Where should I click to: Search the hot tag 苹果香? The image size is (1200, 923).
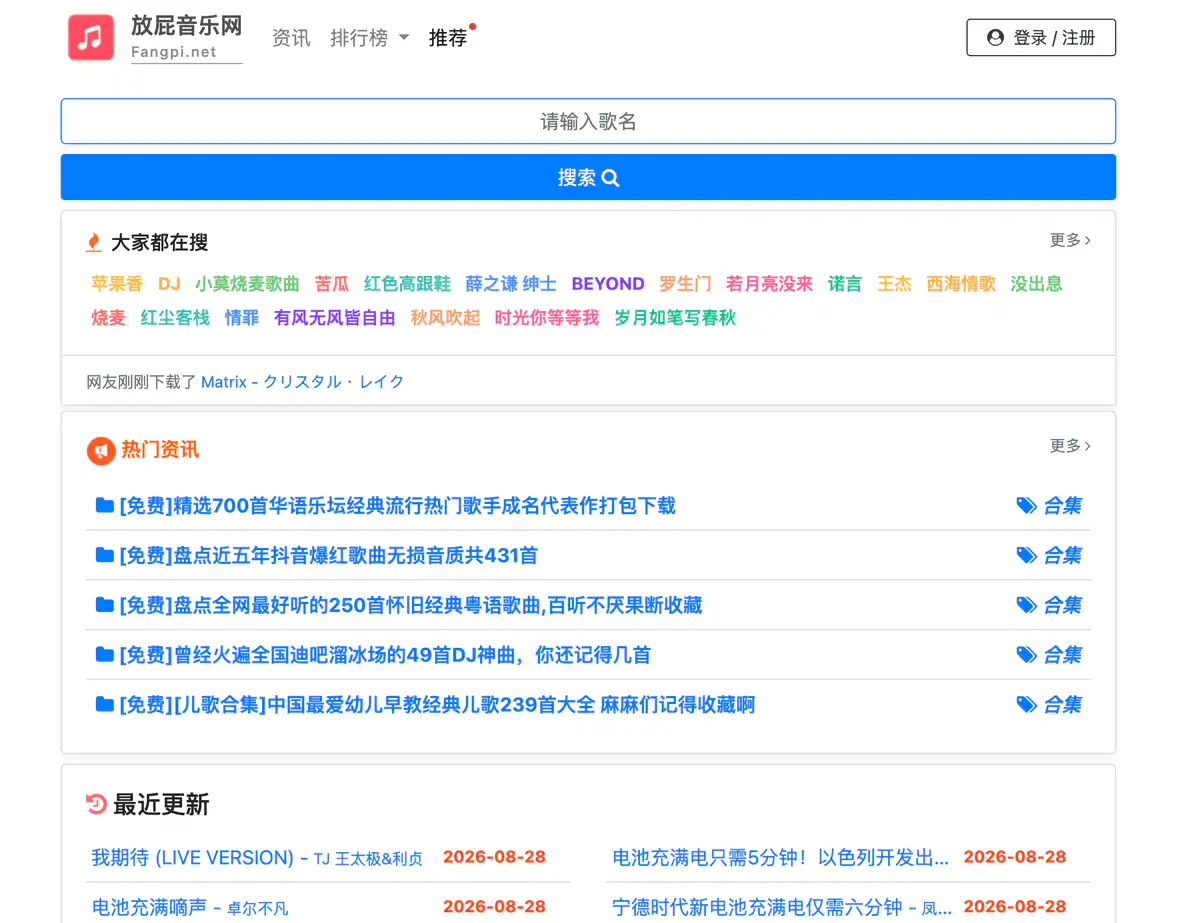117,284
